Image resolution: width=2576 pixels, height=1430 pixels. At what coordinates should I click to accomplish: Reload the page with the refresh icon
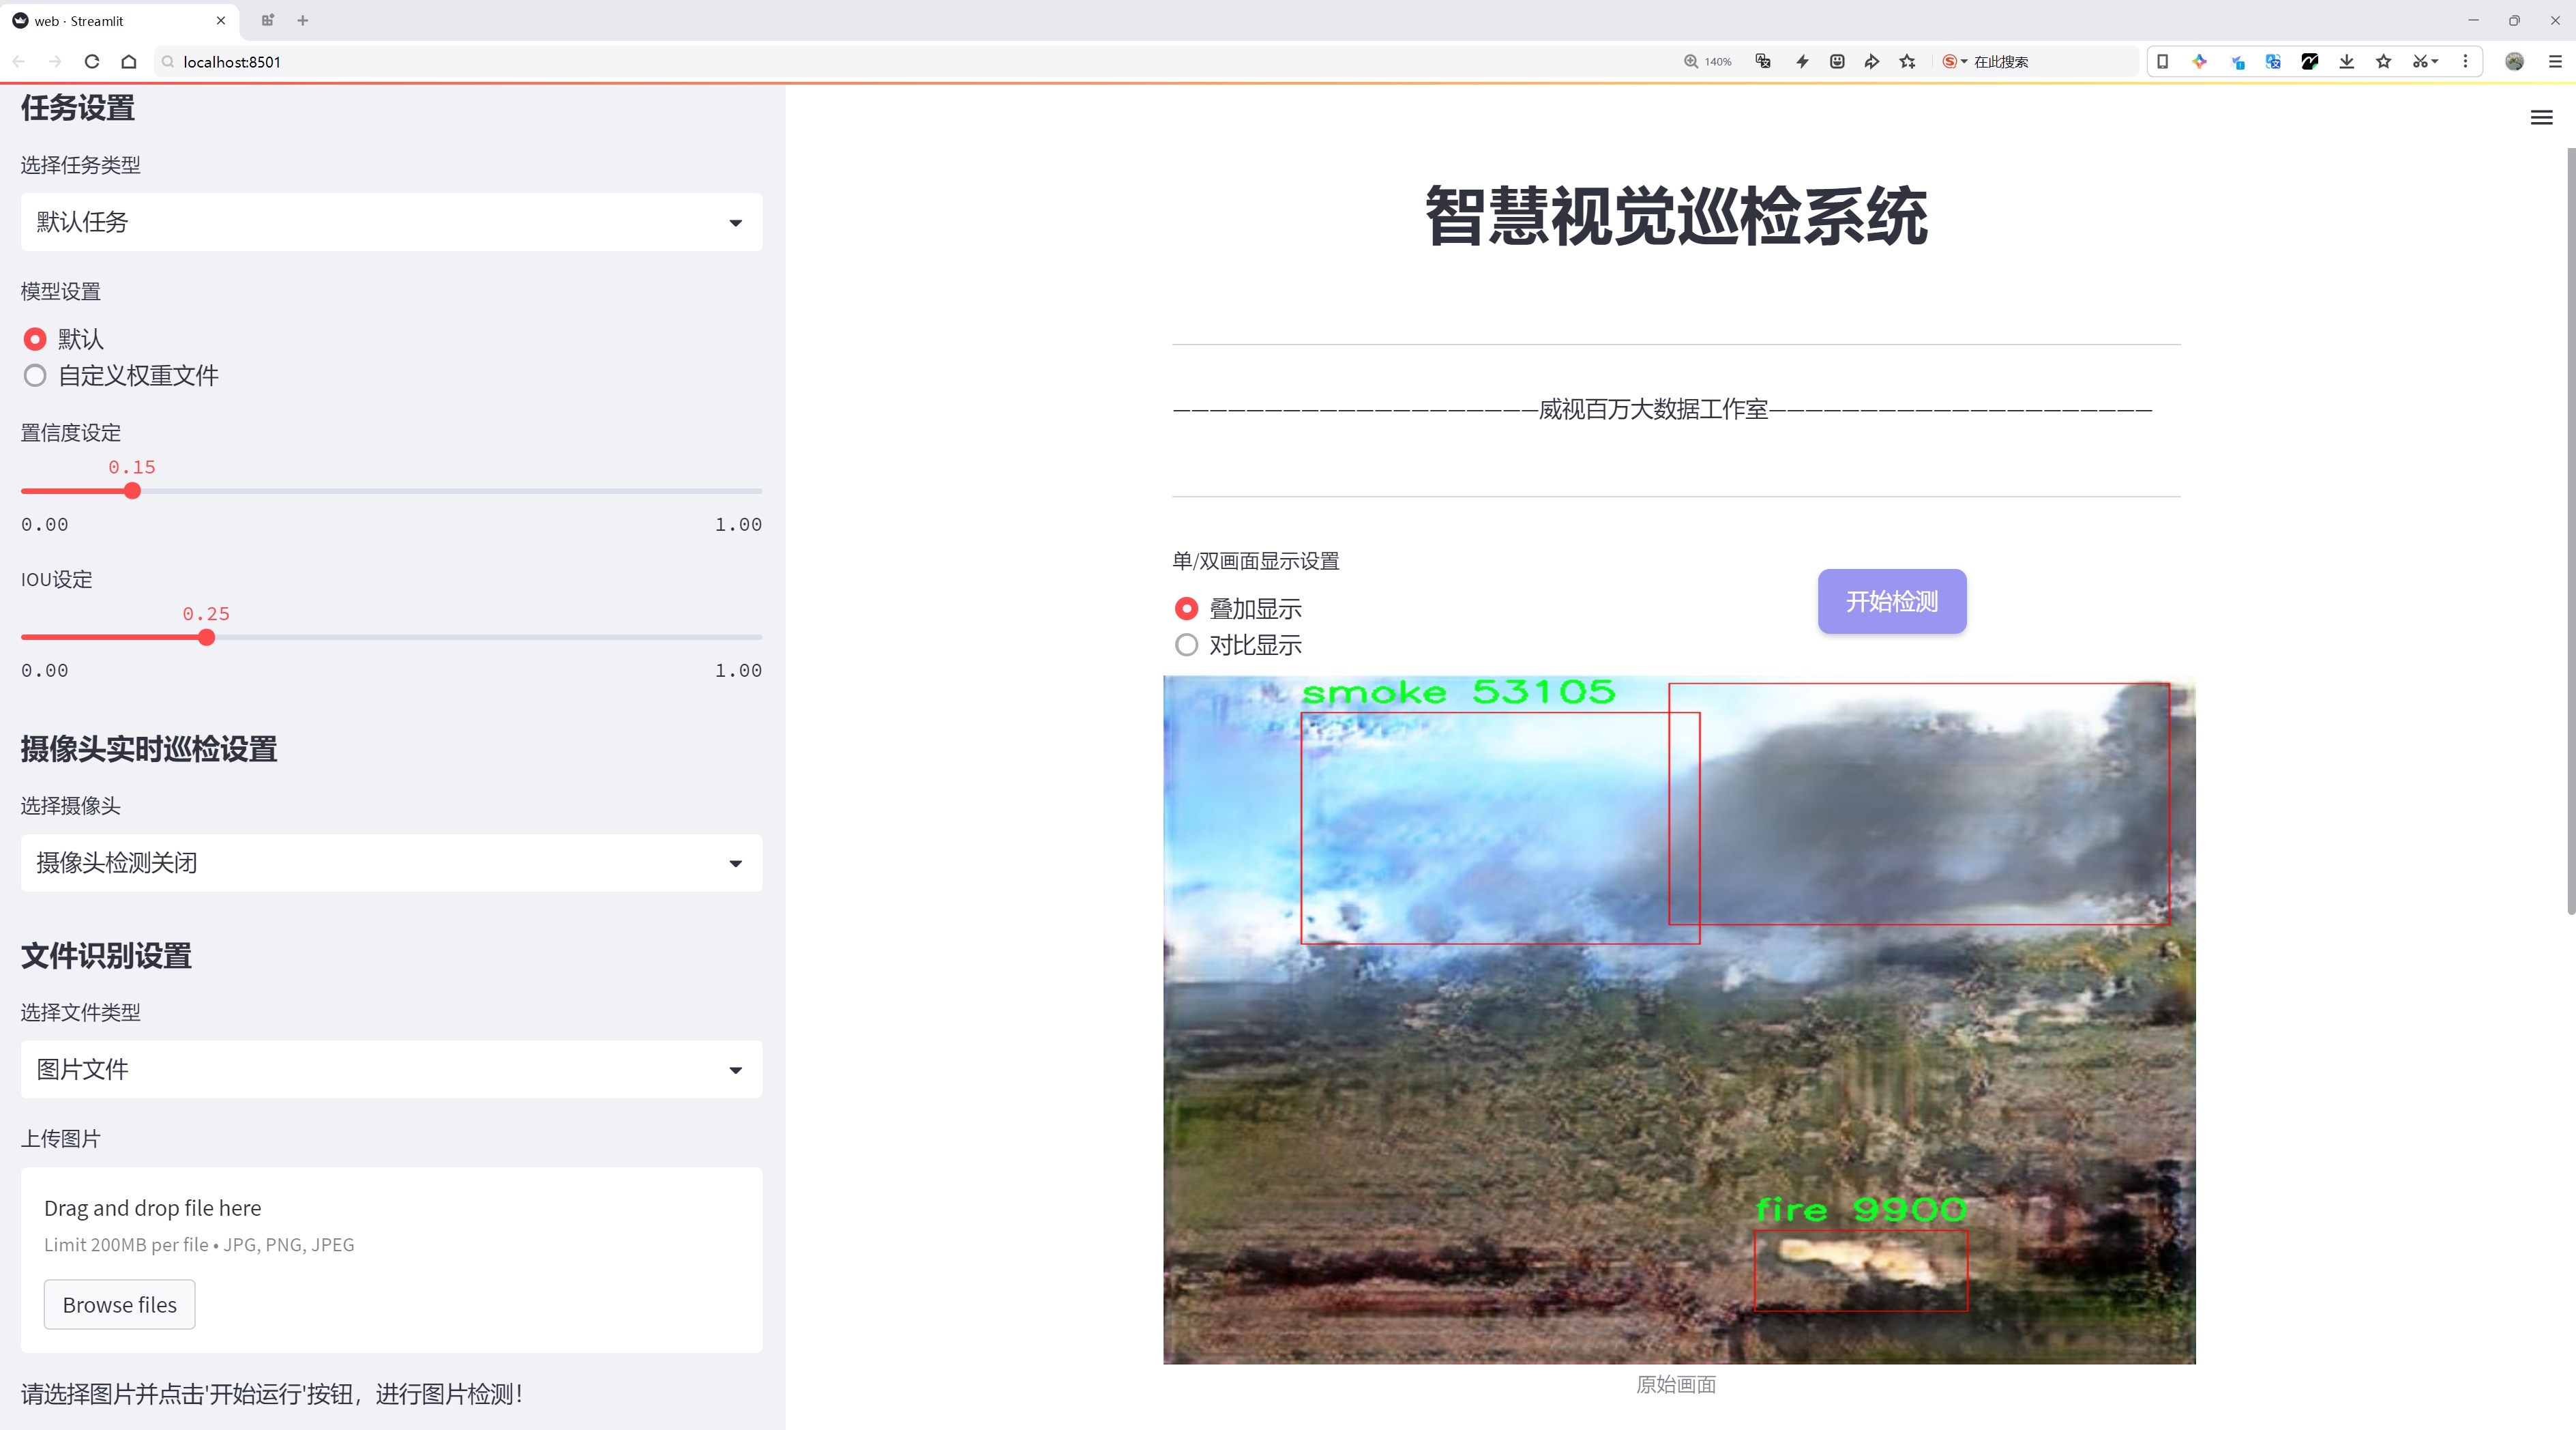pyautogui.click(x=92, y=62)
